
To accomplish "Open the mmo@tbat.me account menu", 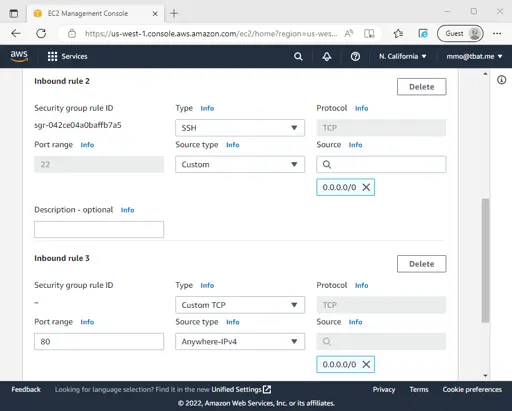I will pos(474,56).
